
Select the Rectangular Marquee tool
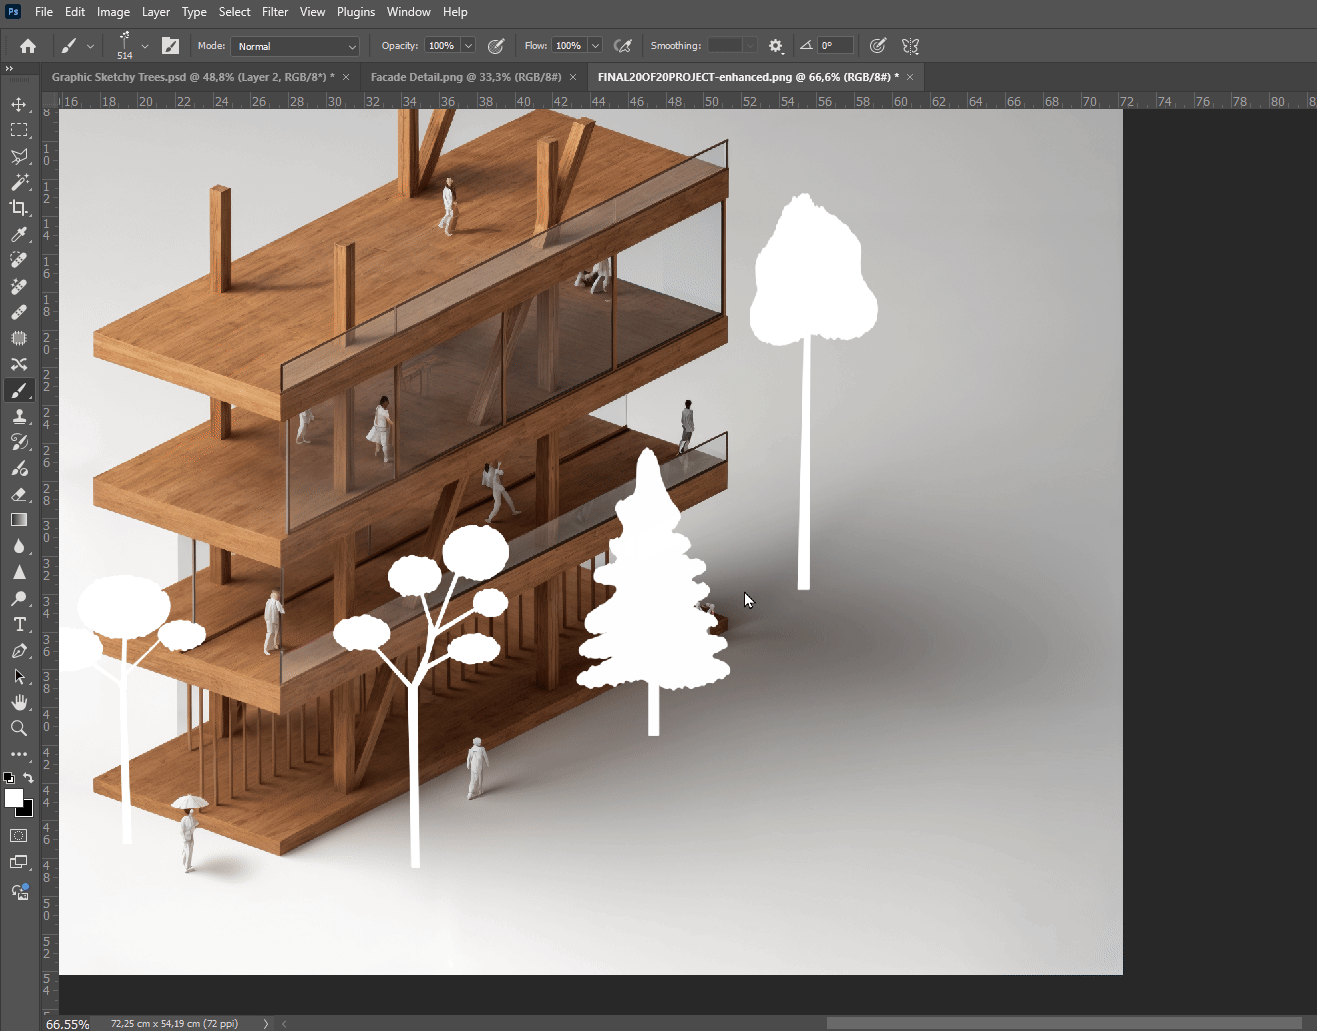tap(19, 130)
